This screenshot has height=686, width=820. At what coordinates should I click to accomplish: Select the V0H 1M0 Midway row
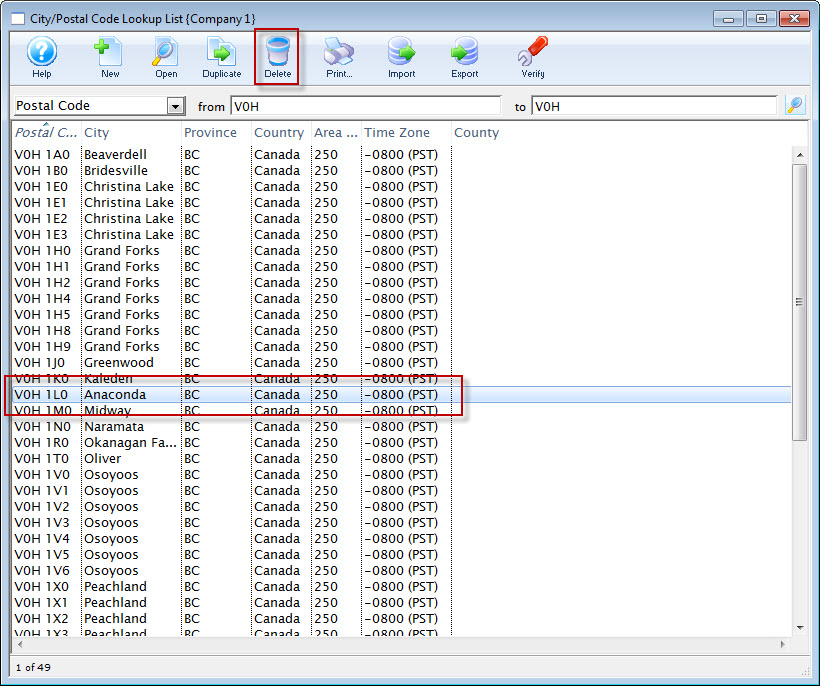[x=402, y=410]
